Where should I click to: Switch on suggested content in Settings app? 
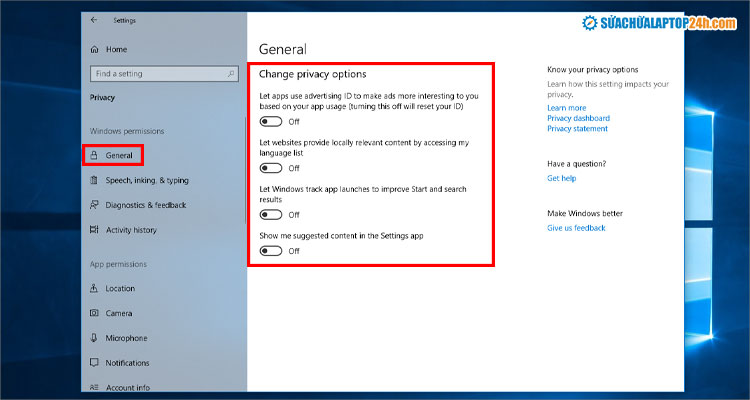[270, 251]
